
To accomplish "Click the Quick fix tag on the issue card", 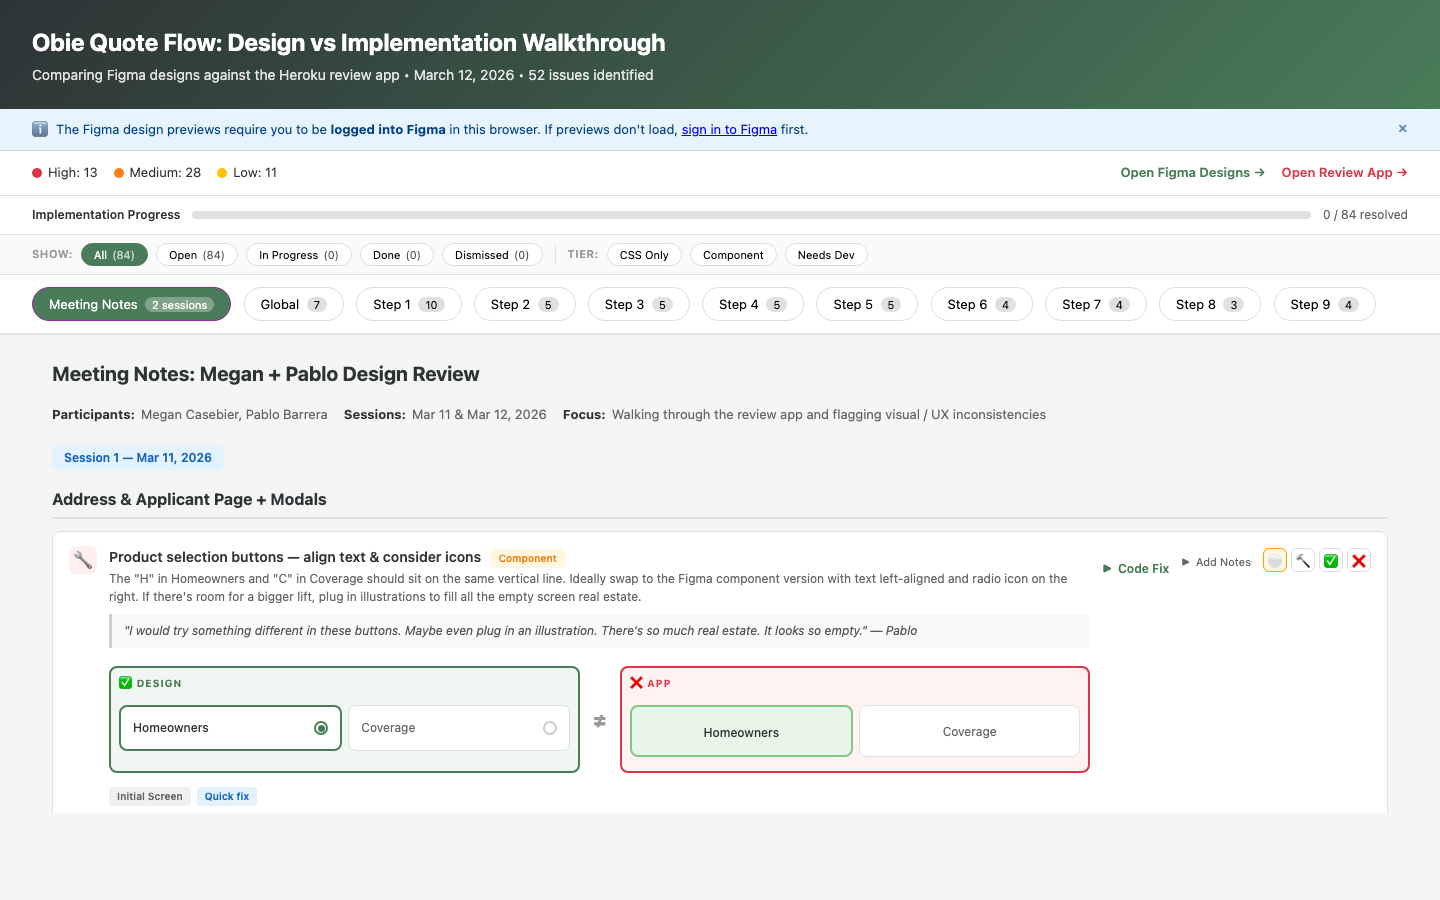I will [226, 796].
